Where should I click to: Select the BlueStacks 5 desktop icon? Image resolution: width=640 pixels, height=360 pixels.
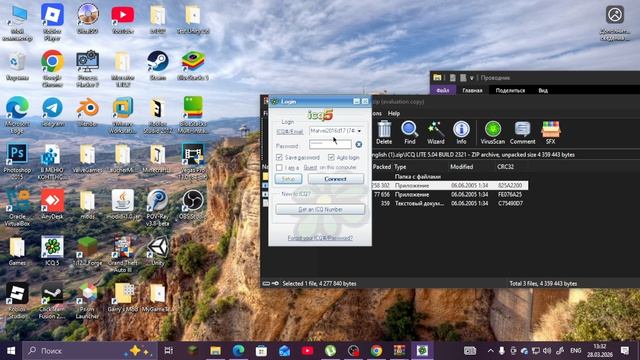click(193, 66)
